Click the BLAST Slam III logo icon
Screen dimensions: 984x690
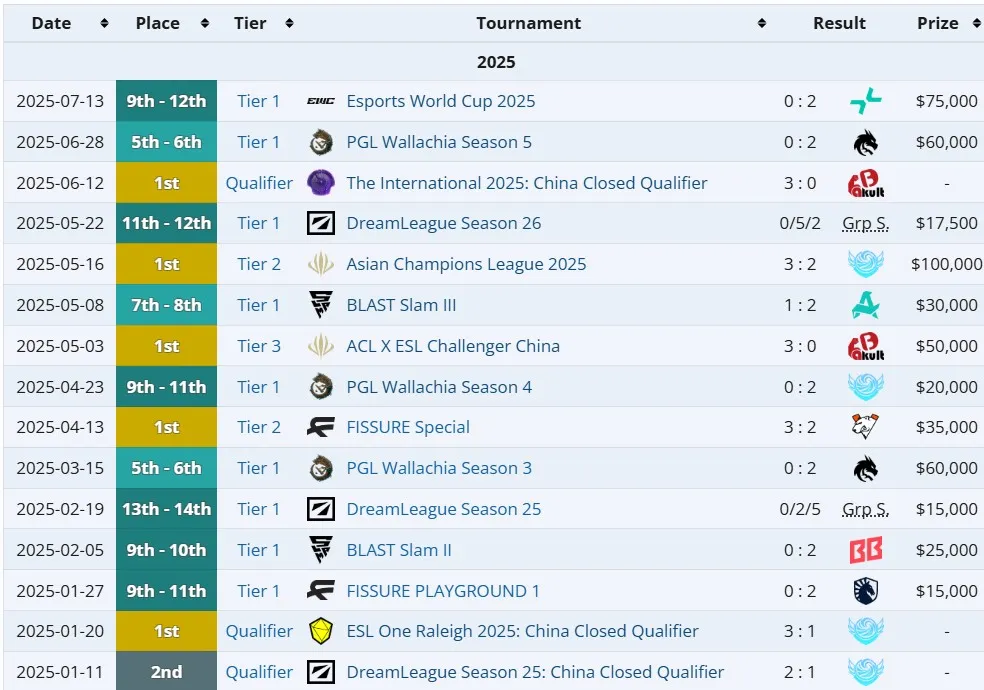pyautogui.click(x=321, y=305)
